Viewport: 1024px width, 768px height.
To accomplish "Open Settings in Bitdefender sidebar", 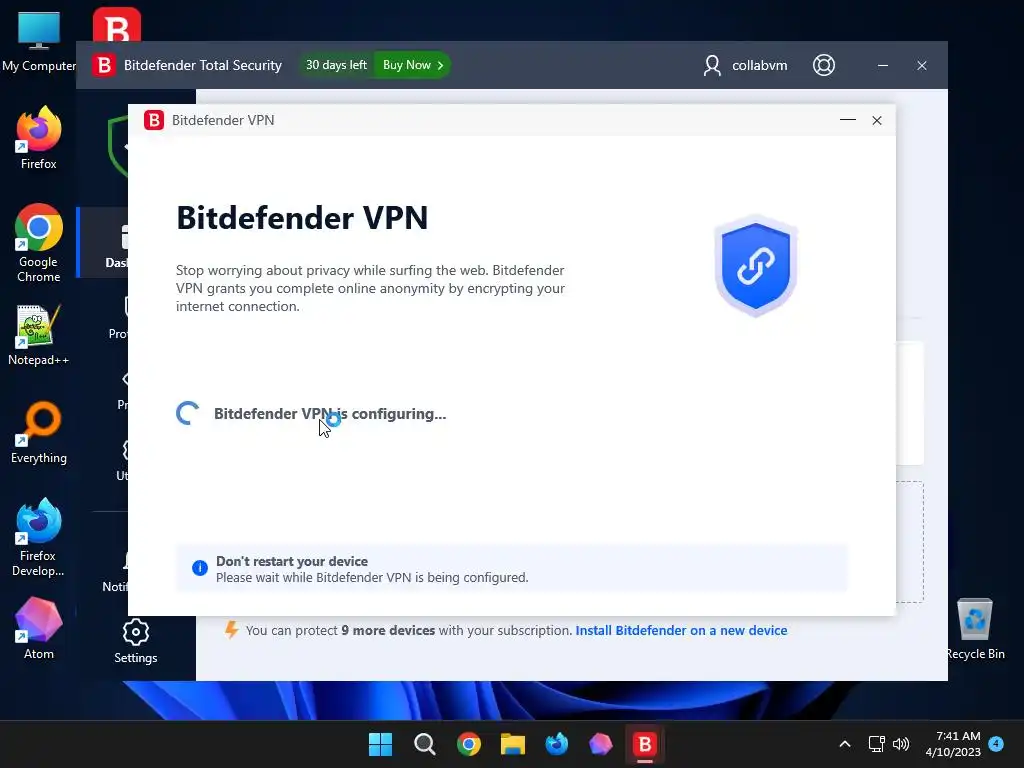I will [136, 641].
